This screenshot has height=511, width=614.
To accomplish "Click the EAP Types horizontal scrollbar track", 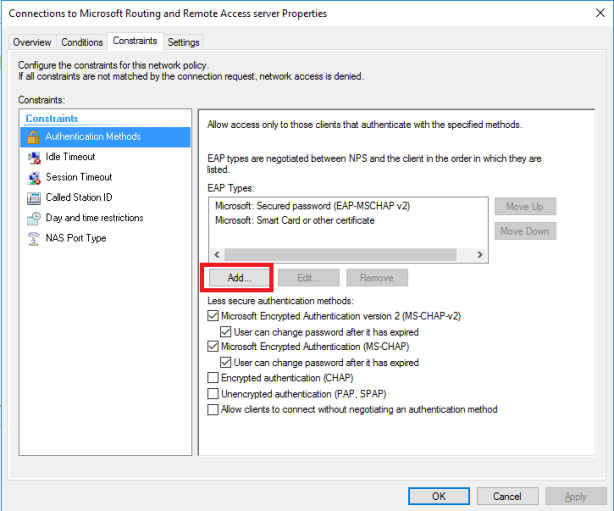I will coord(340,255).
